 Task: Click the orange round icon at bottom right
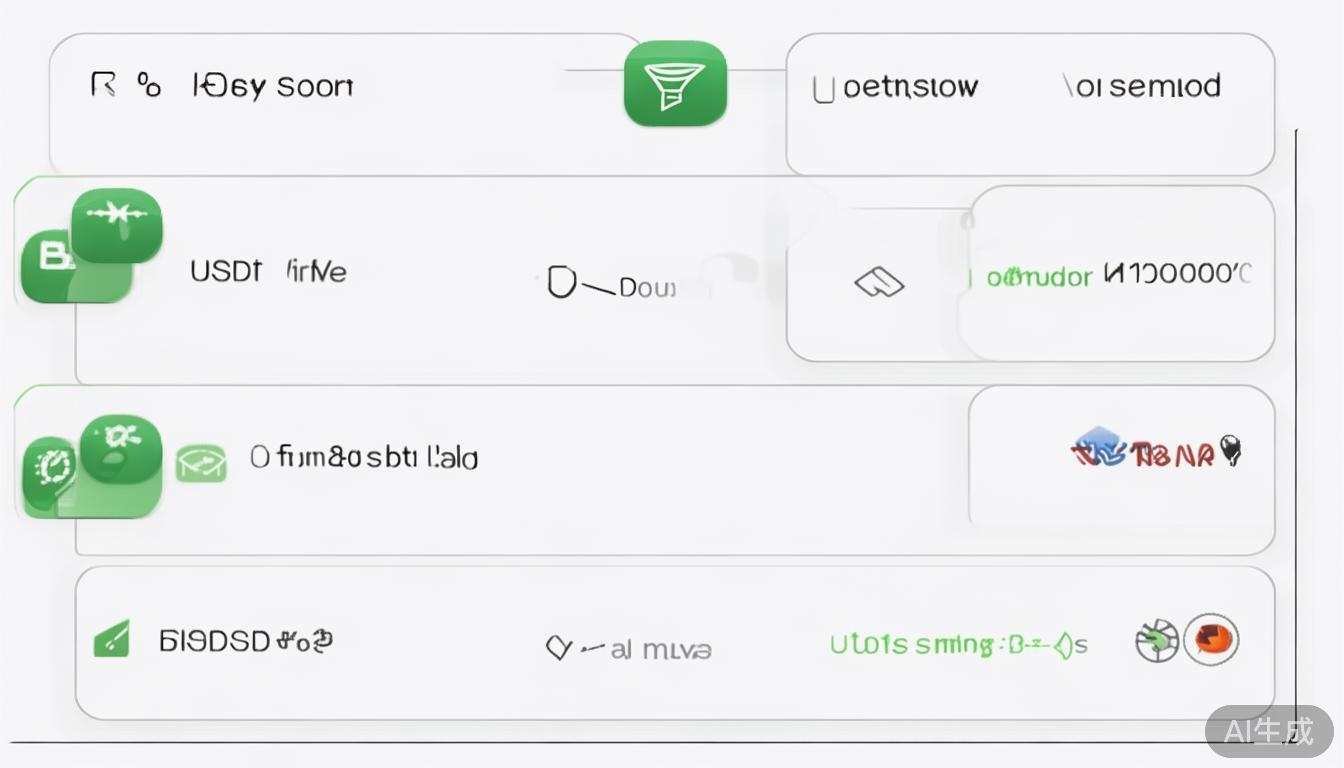(1212, 639)
